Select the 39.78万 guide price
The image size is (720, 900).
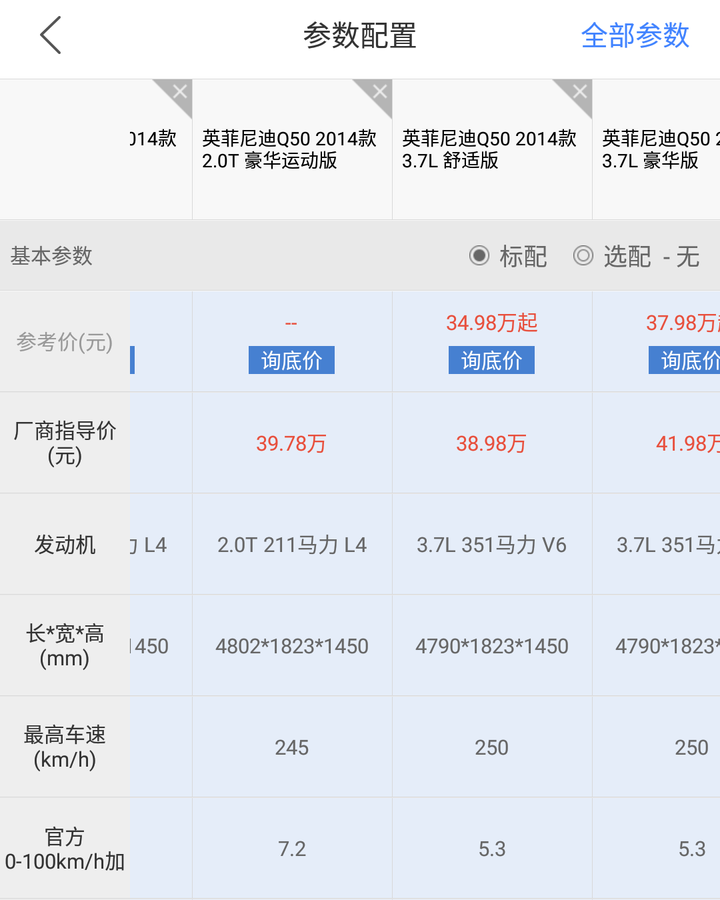click(x=291, y=444)
